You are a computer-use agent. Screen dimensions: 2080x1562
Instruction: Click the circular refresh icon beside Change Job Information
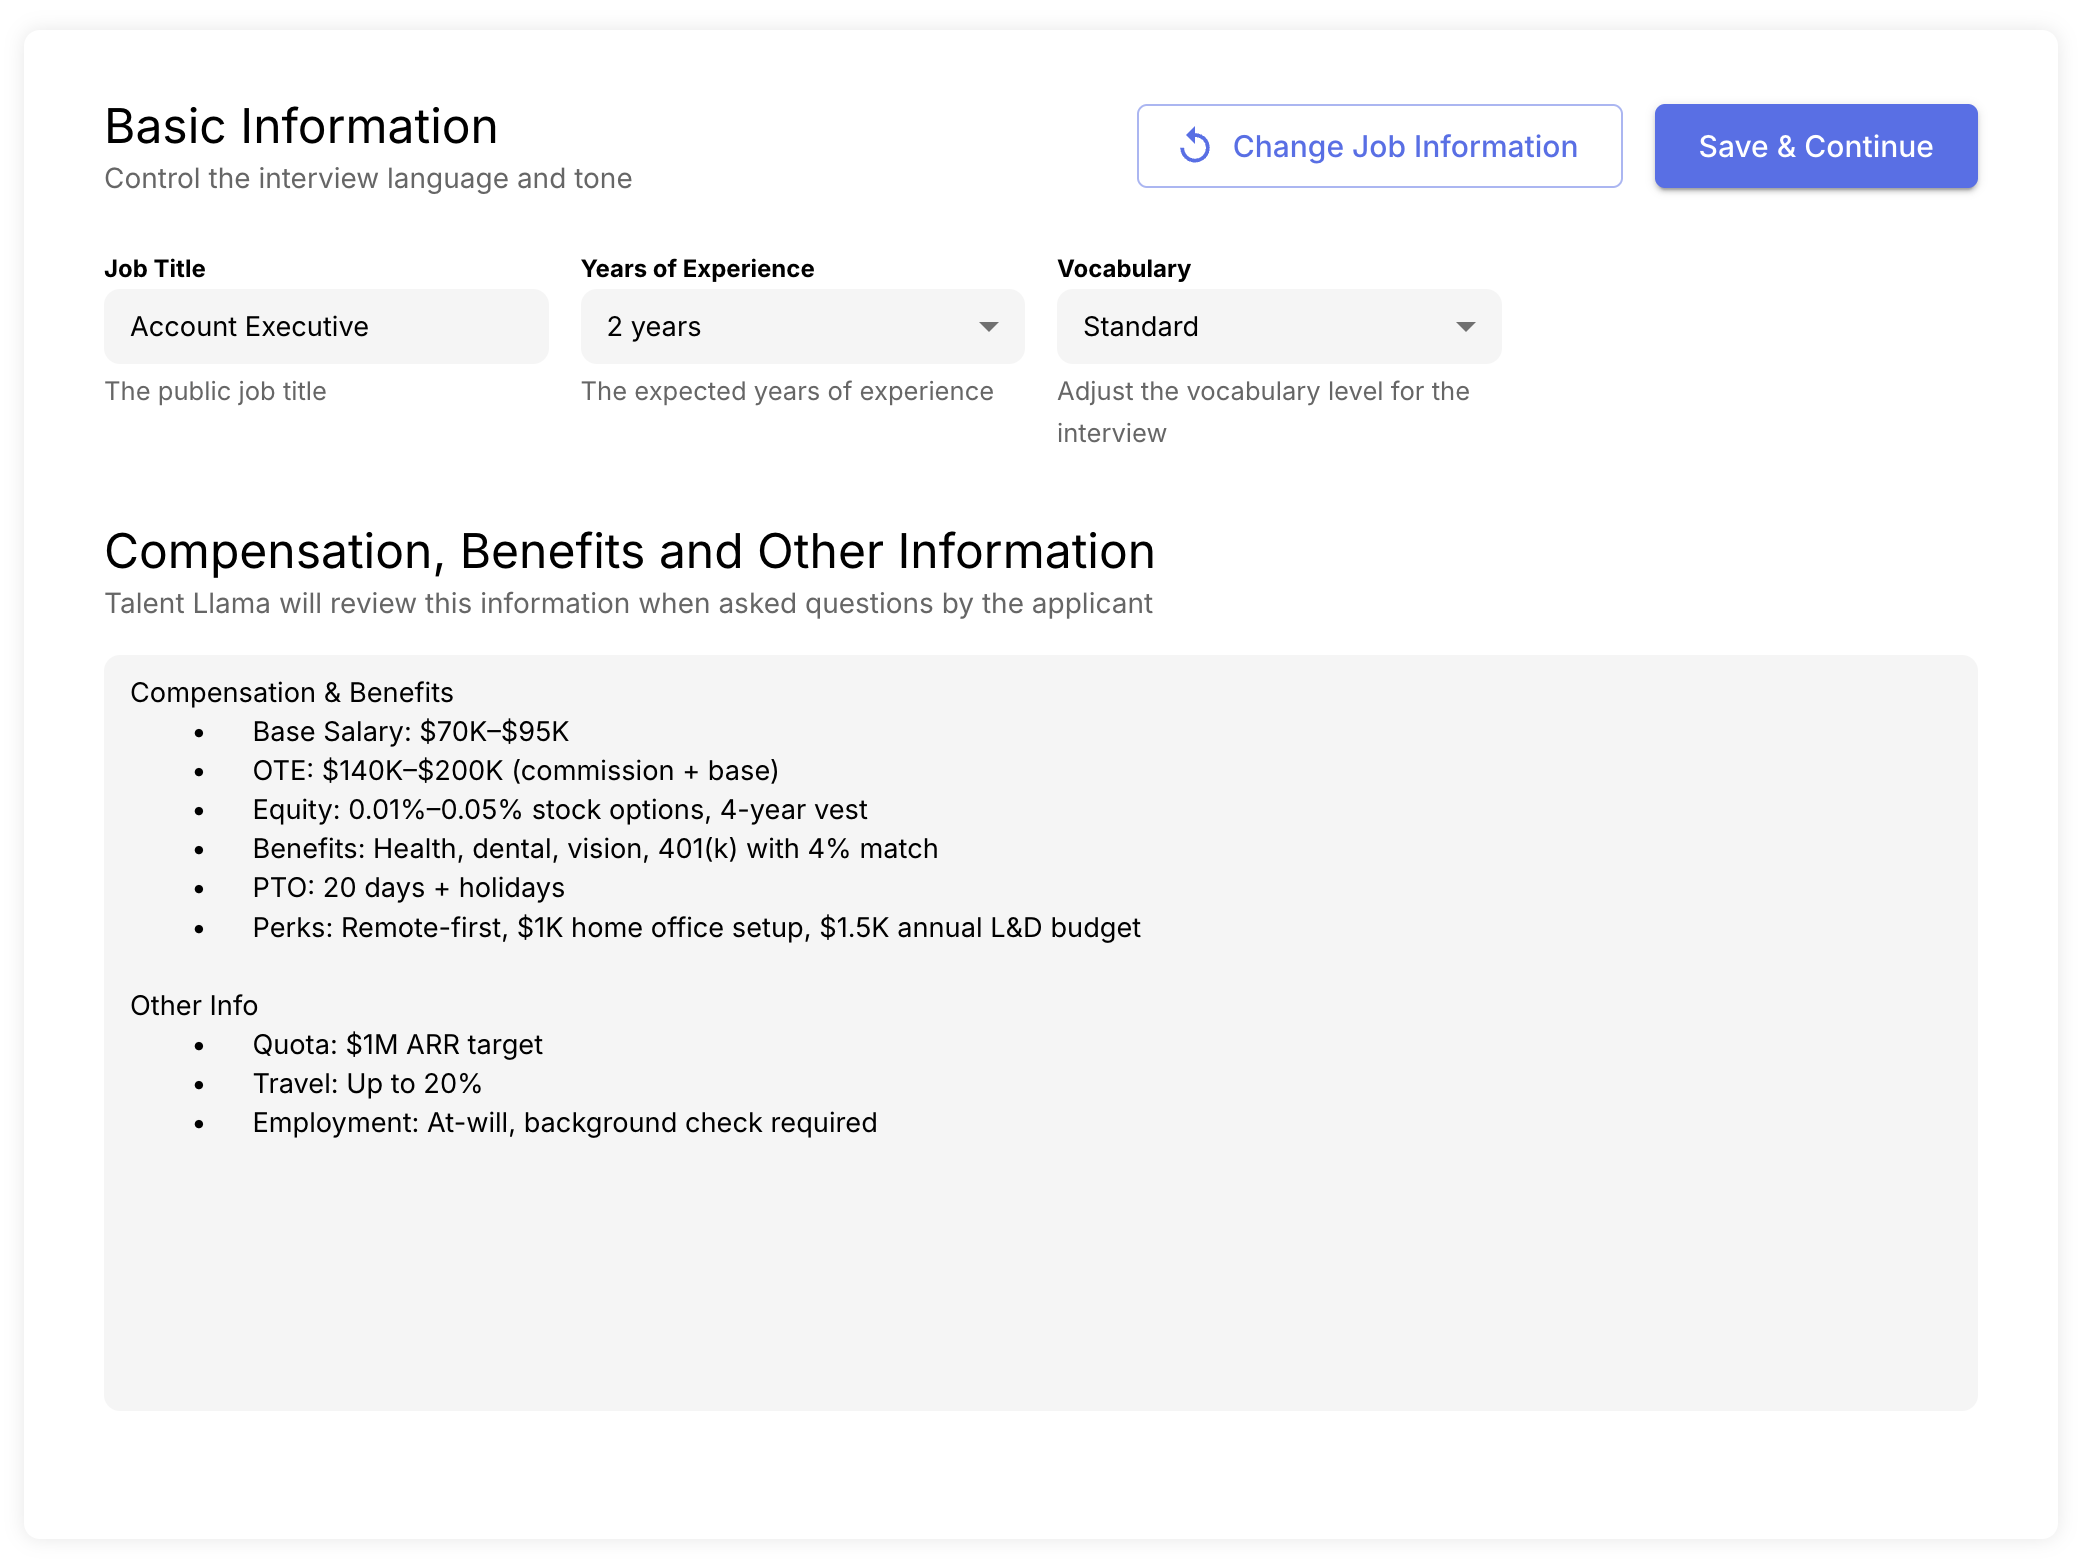(x=1195, y=146)
